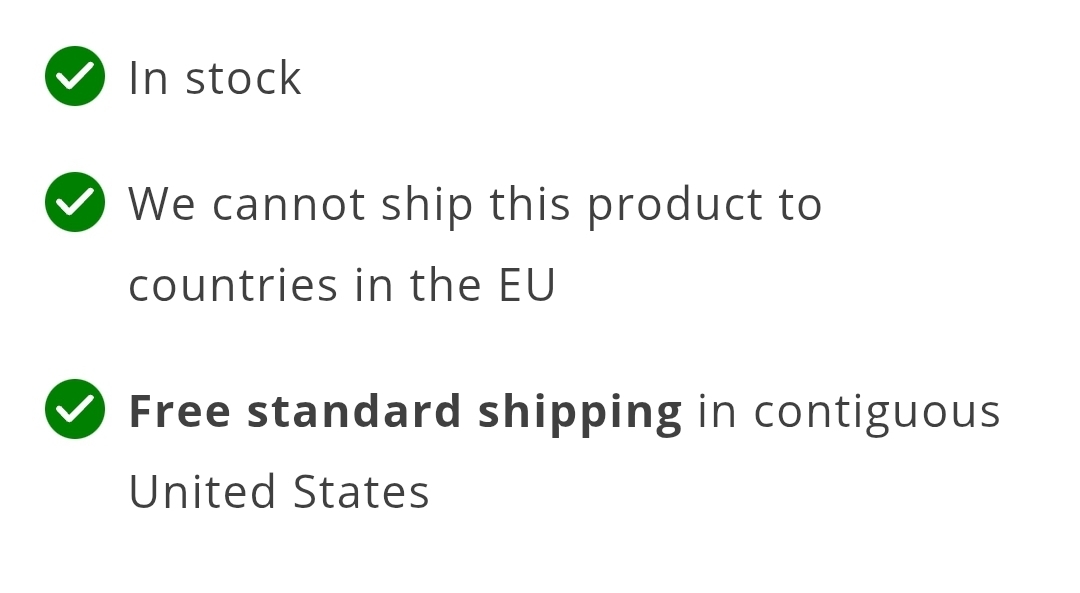Select the word 'countries' in the EU notice
Screen dimensions: 1080x593
click(x=233, y=285)
